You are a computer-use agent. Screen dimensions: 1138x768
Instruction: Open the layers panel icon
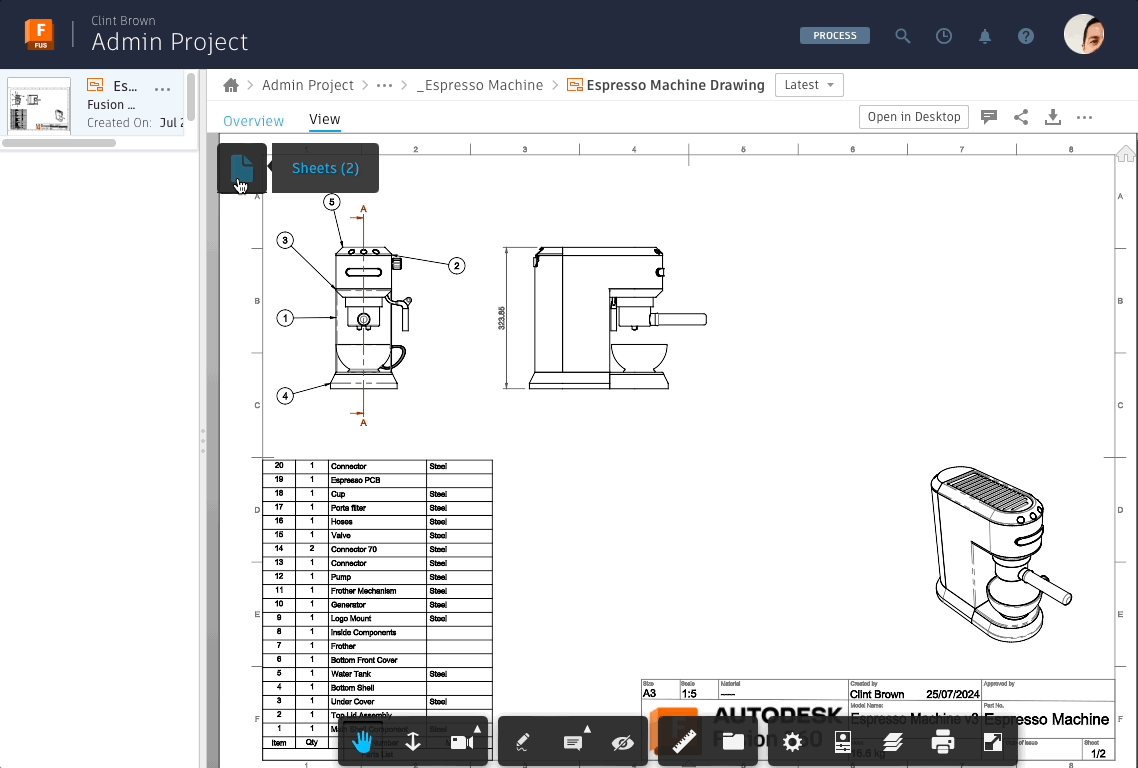click(892, 741)
